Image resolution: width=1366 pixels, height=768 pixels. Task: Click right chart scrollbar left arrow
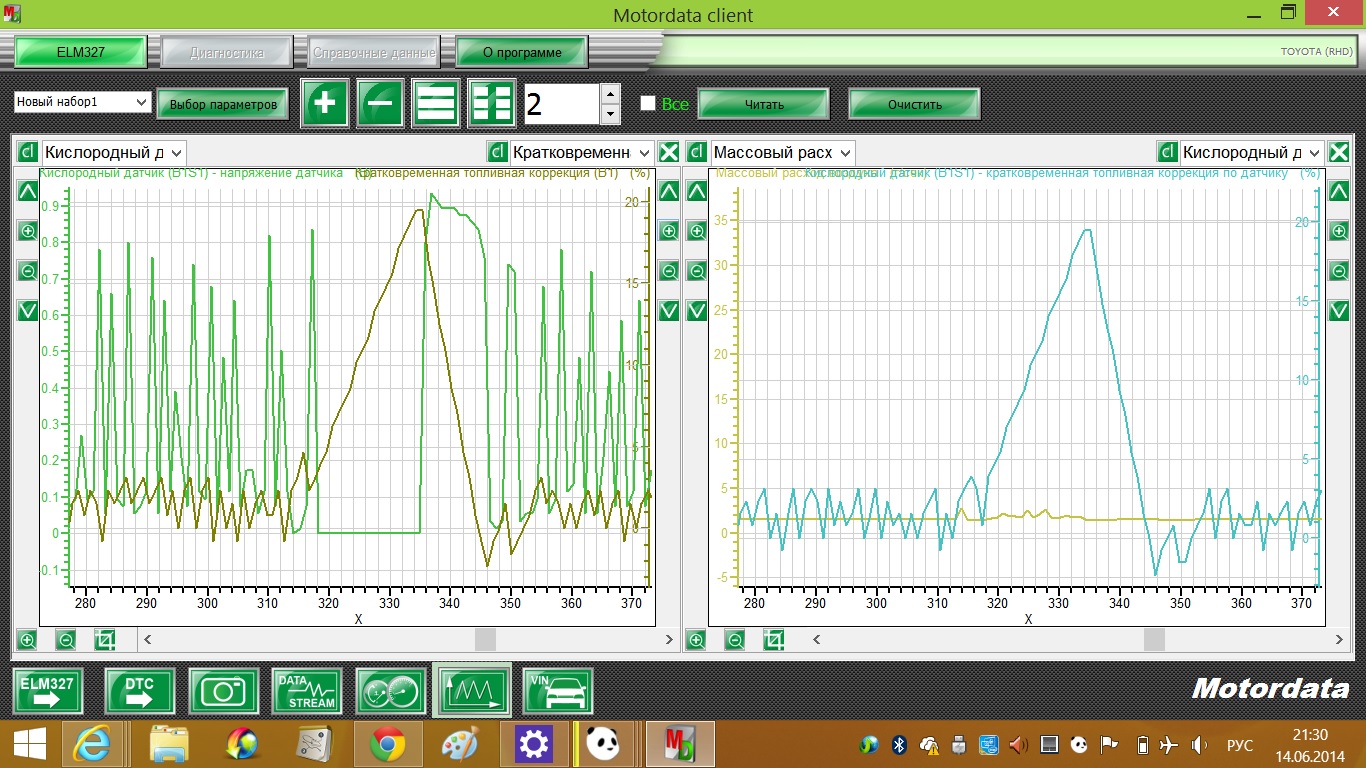point(817,639)
